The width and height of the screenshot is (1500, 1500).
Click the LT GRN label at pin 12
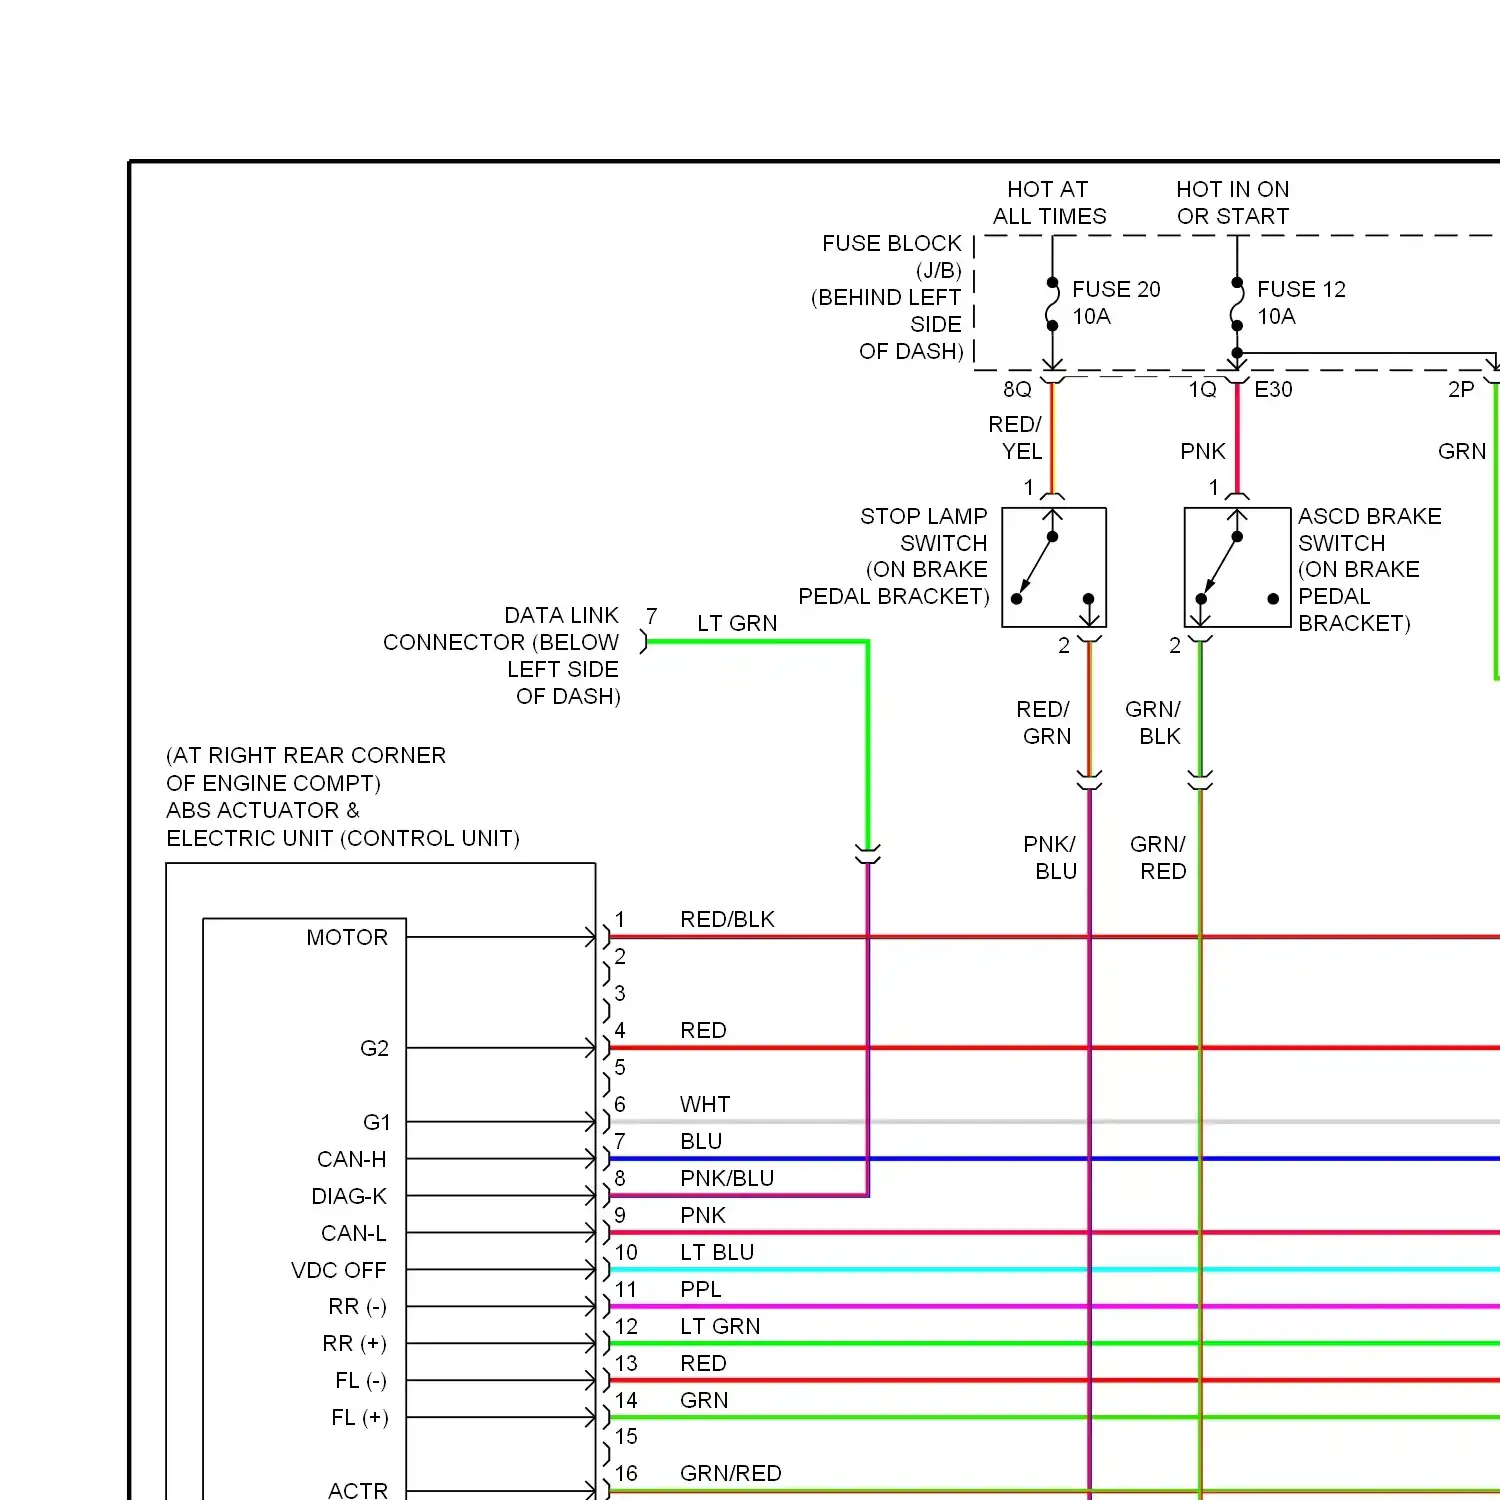[x=720, y=1327]
